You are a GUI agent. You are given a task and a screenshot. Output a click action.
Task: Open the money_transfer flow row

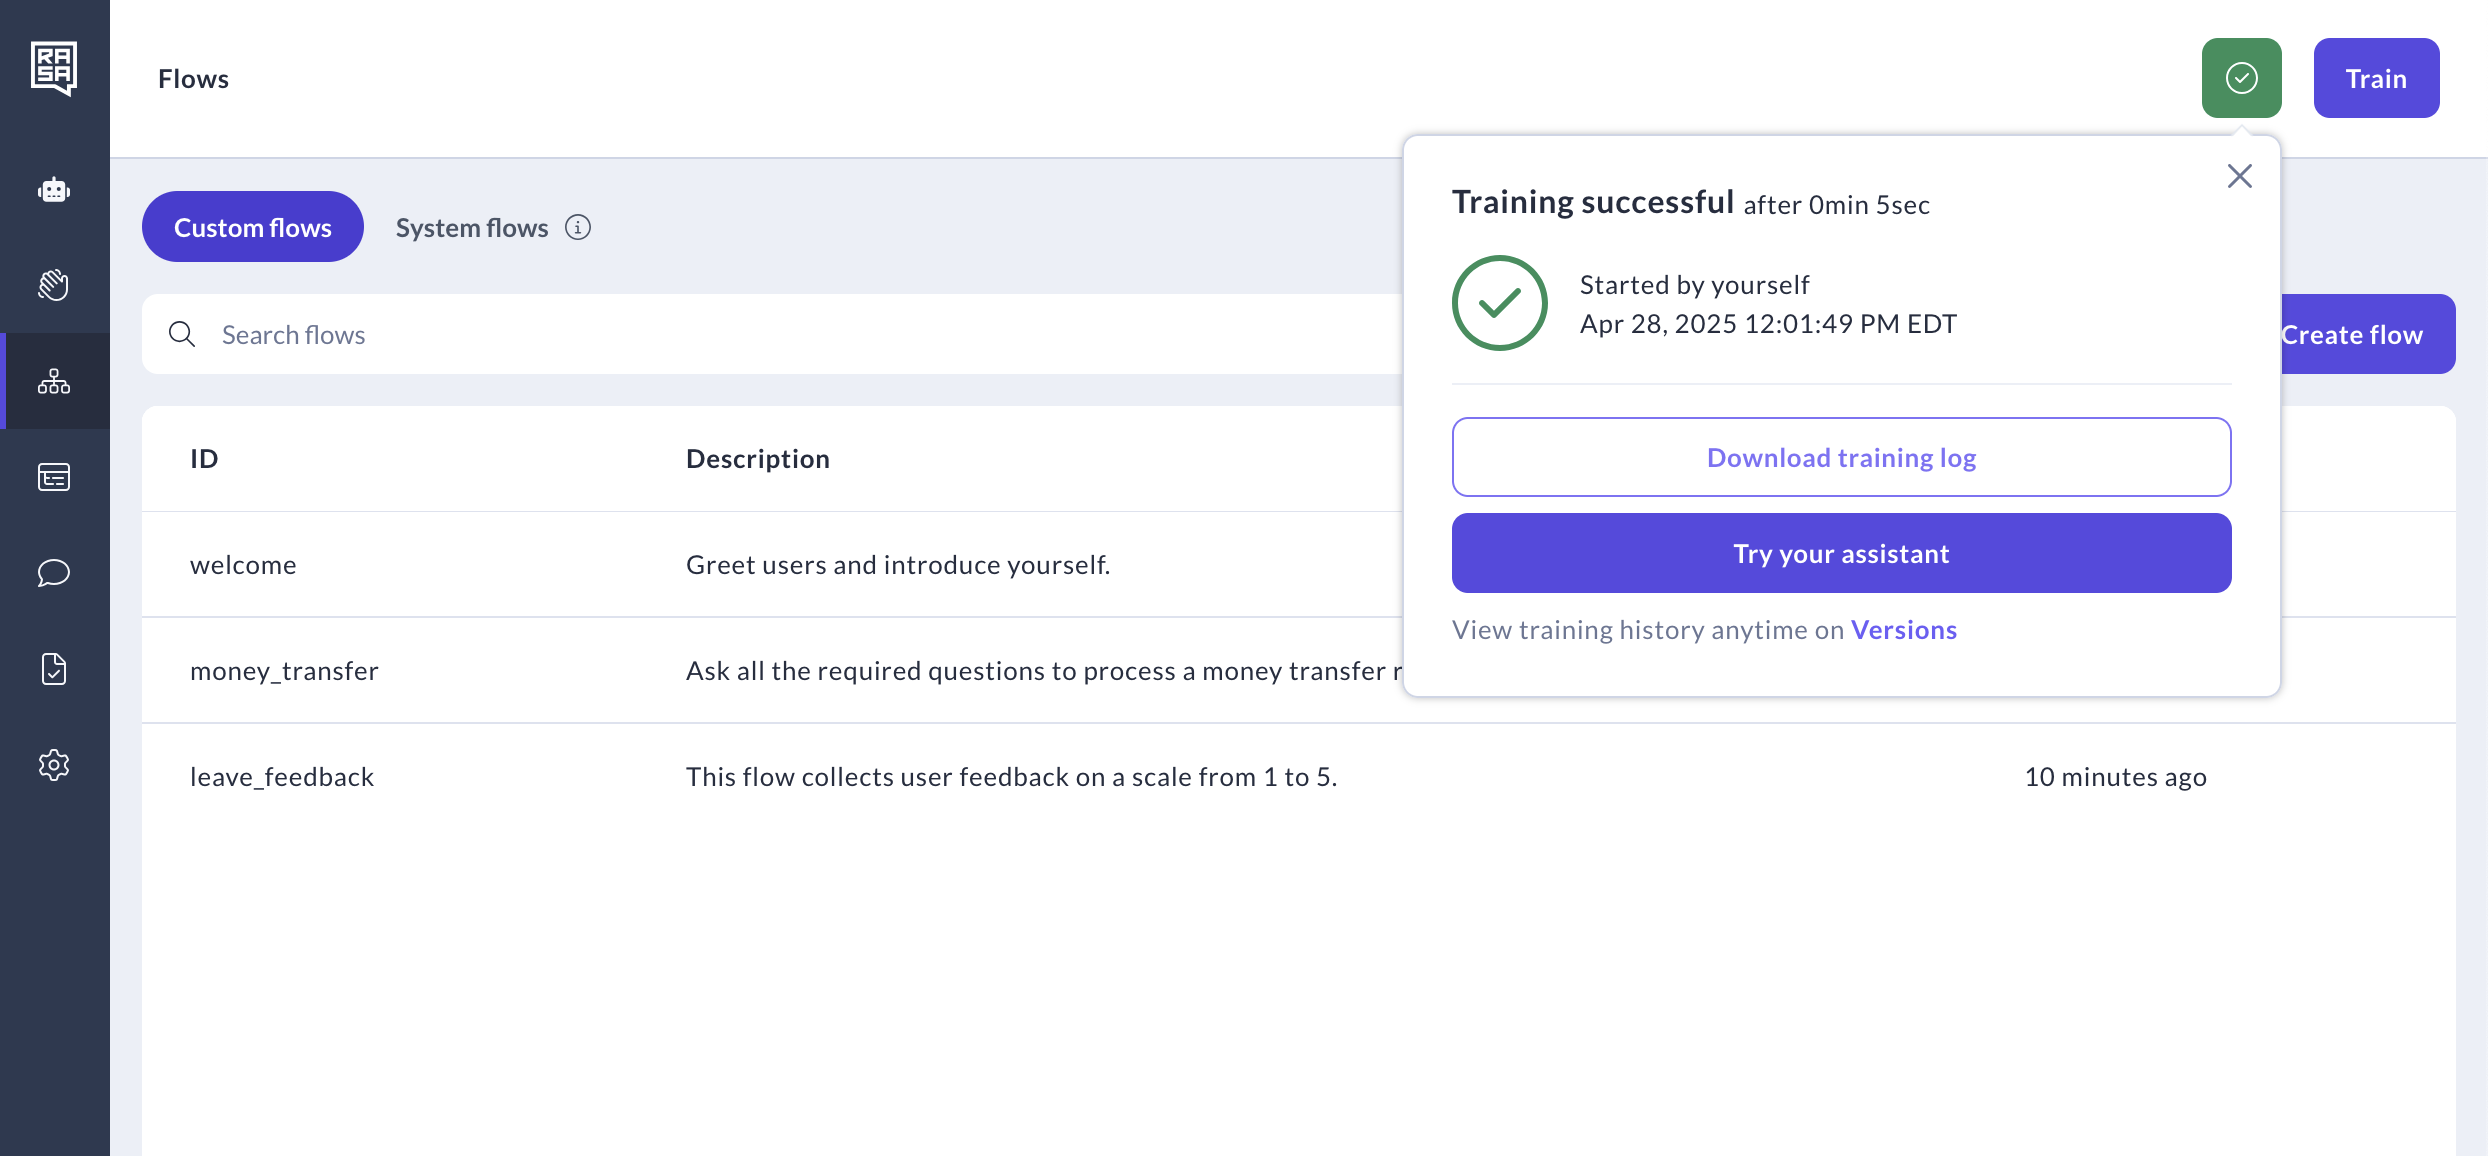[x=284, y=671]
